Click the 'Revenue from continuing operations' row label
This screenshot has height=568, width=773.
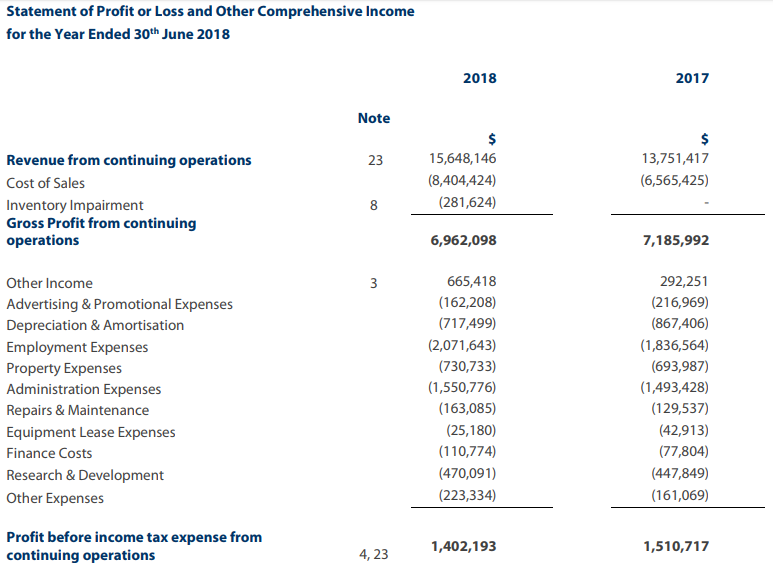tap(129, 161)
